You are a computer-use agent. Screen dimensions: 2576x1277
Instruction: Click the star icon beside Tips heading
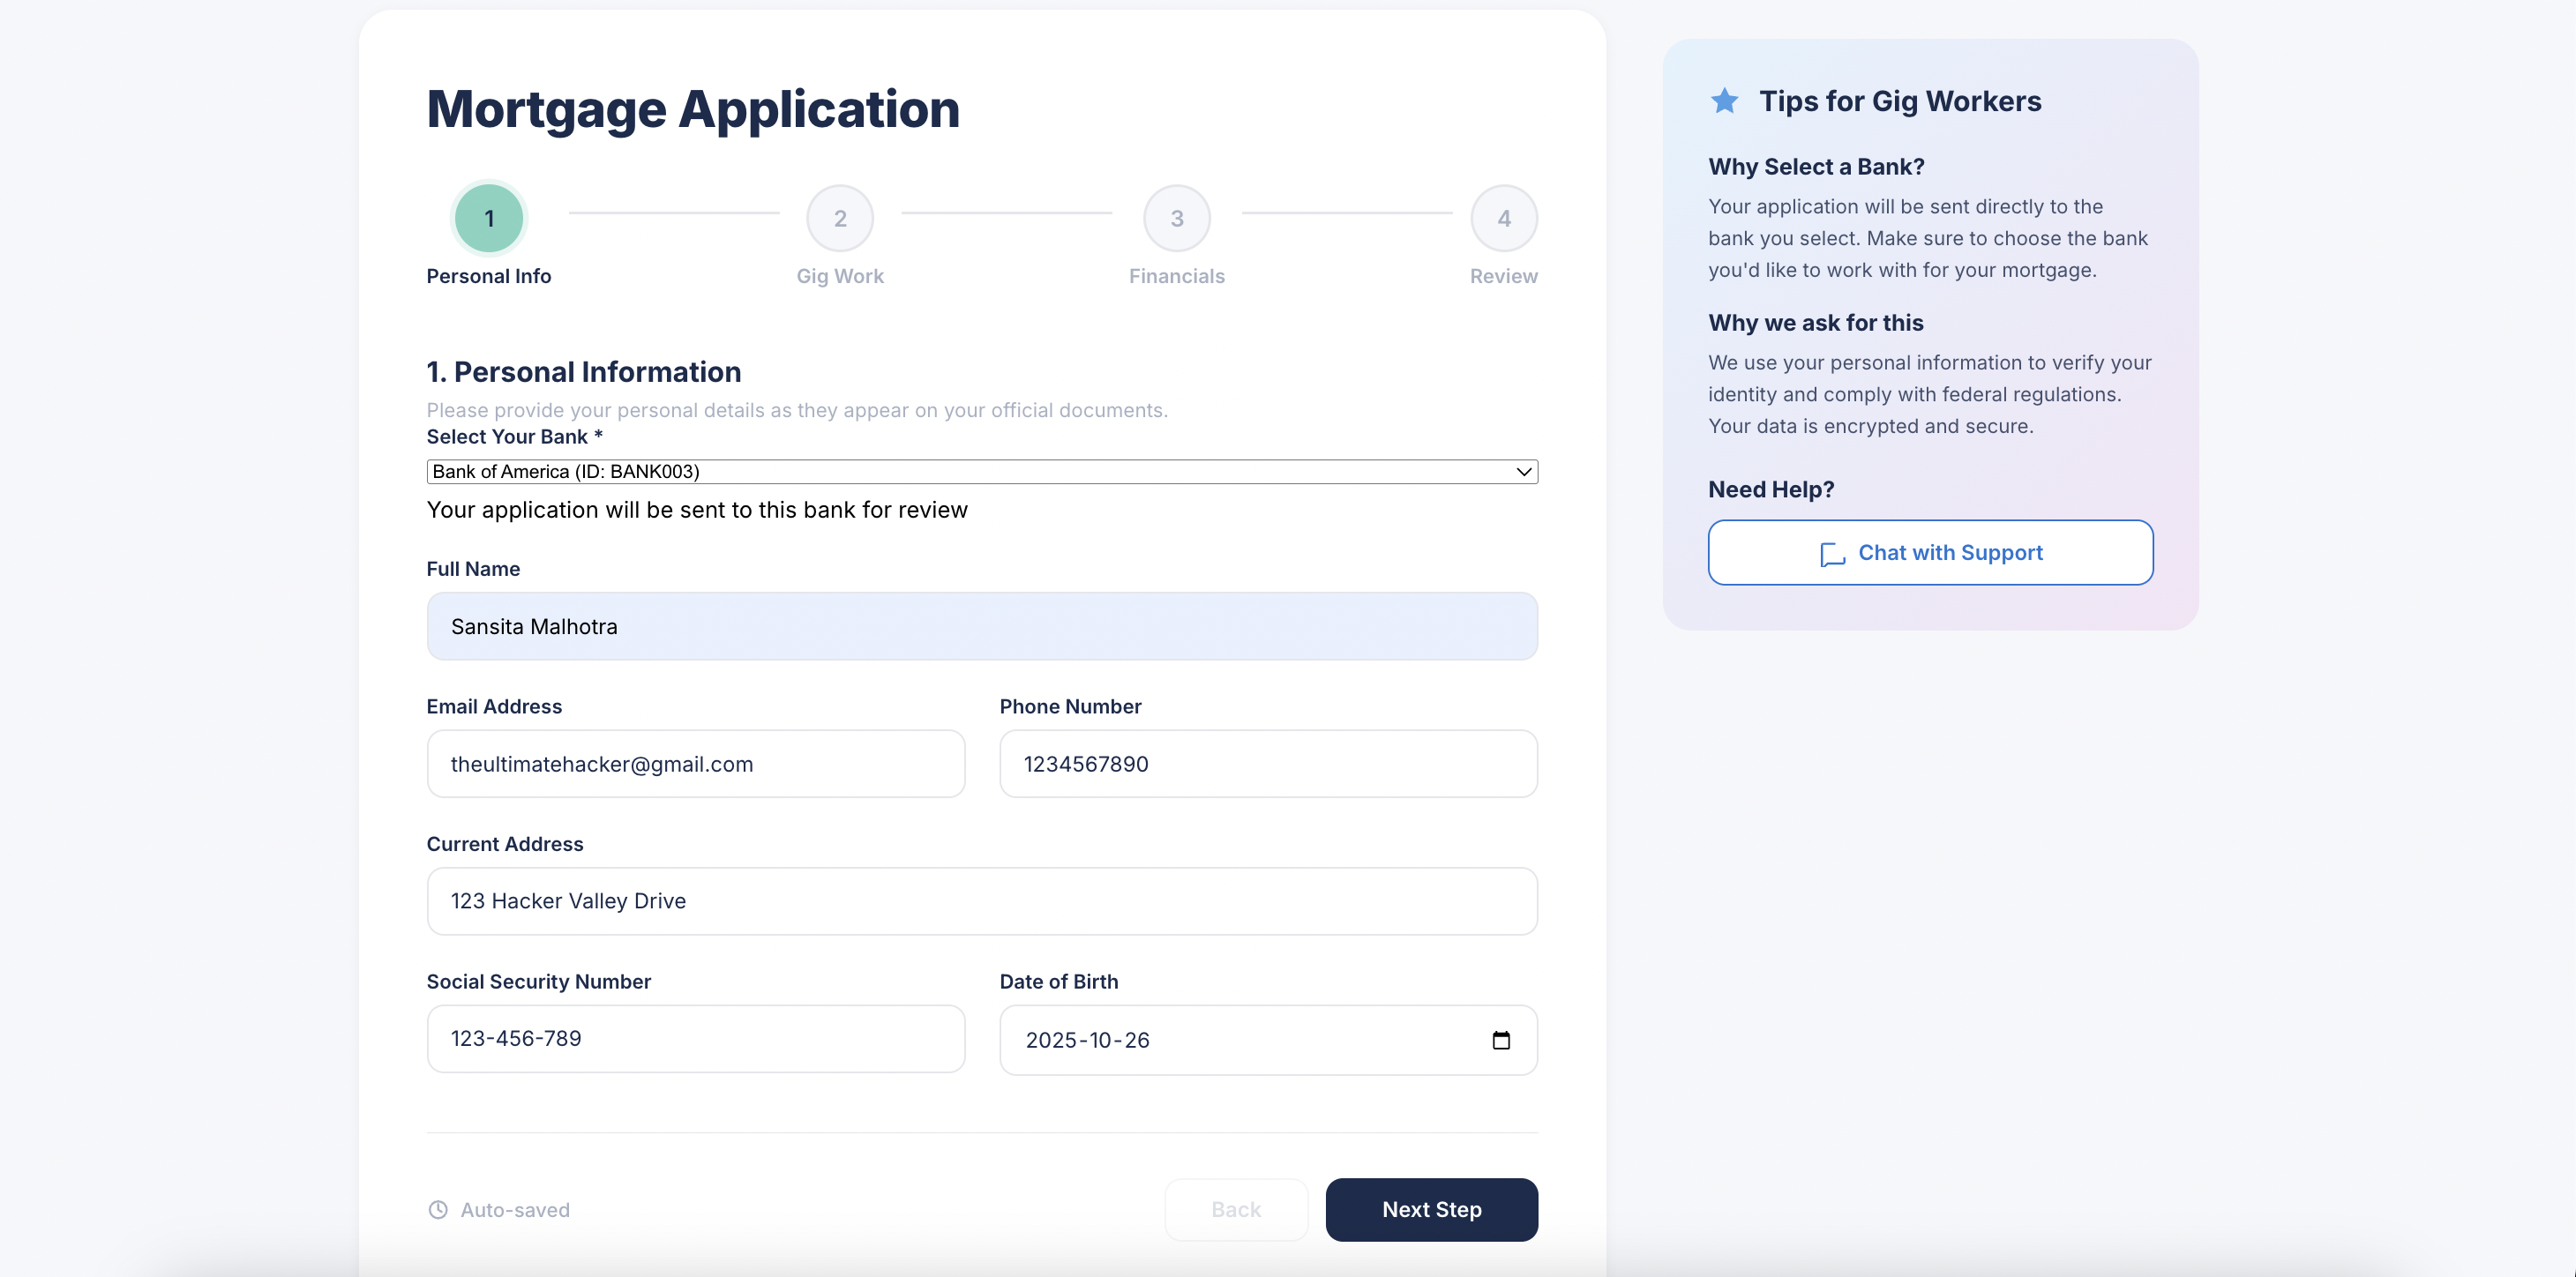[1724, 101]
